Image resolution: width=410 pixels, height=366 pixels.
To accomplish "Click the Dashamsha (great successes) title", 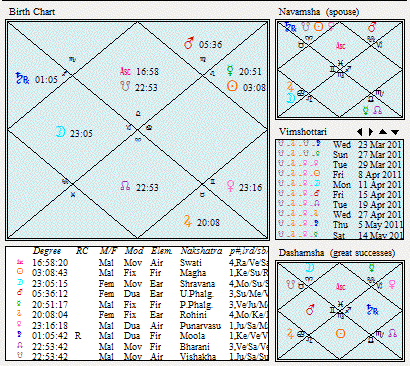I will tap(337, 253).
